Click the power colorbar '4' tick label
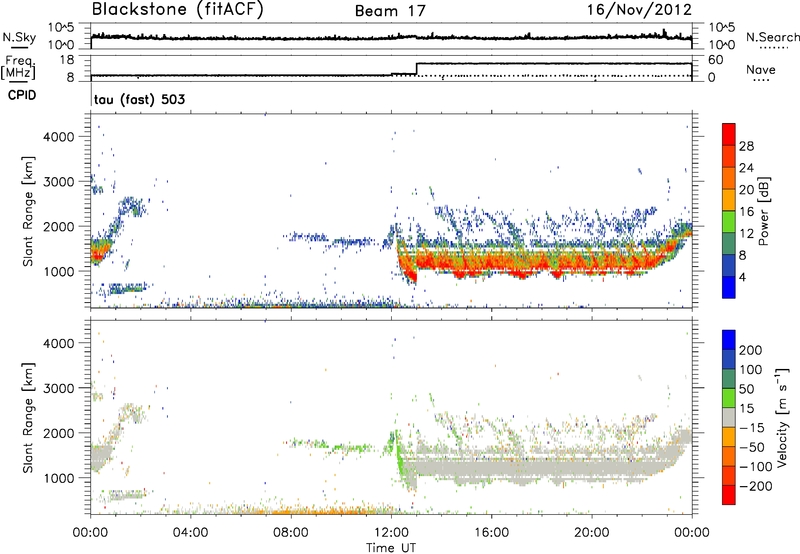The height and width of the screenshot is (554, 800). (x=742, y=277)
